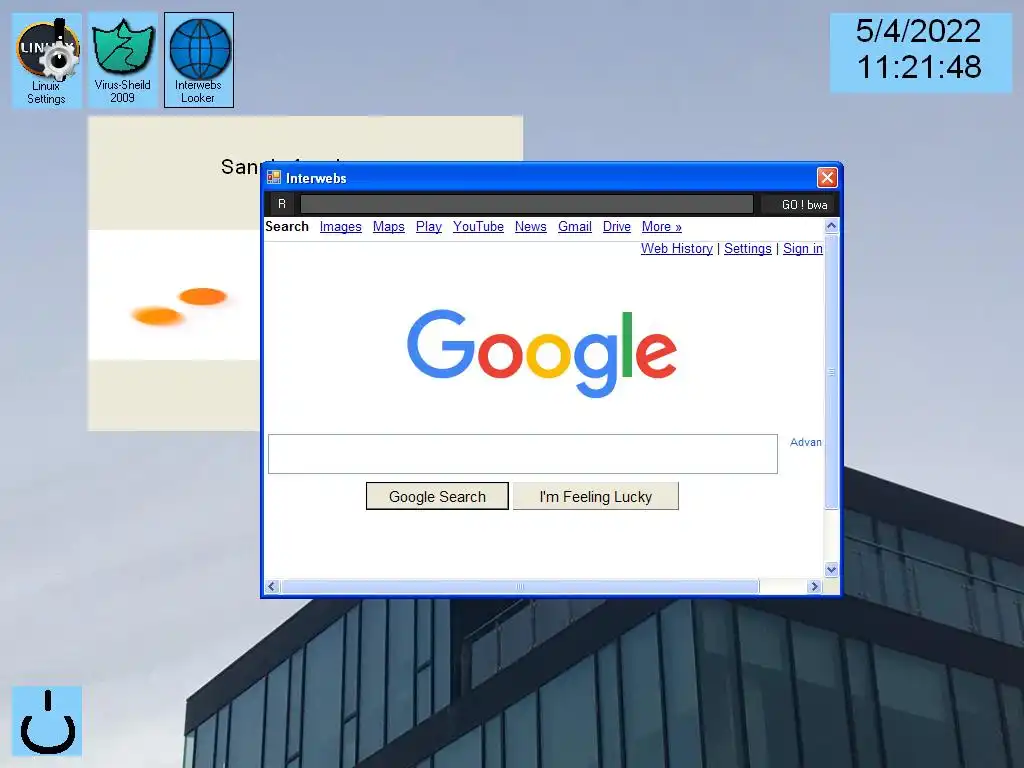The width and height of the screenshot is (1024, 768).
Task: Open the Linuix Settings desktop icon
Action: click(x=46, y=60)
